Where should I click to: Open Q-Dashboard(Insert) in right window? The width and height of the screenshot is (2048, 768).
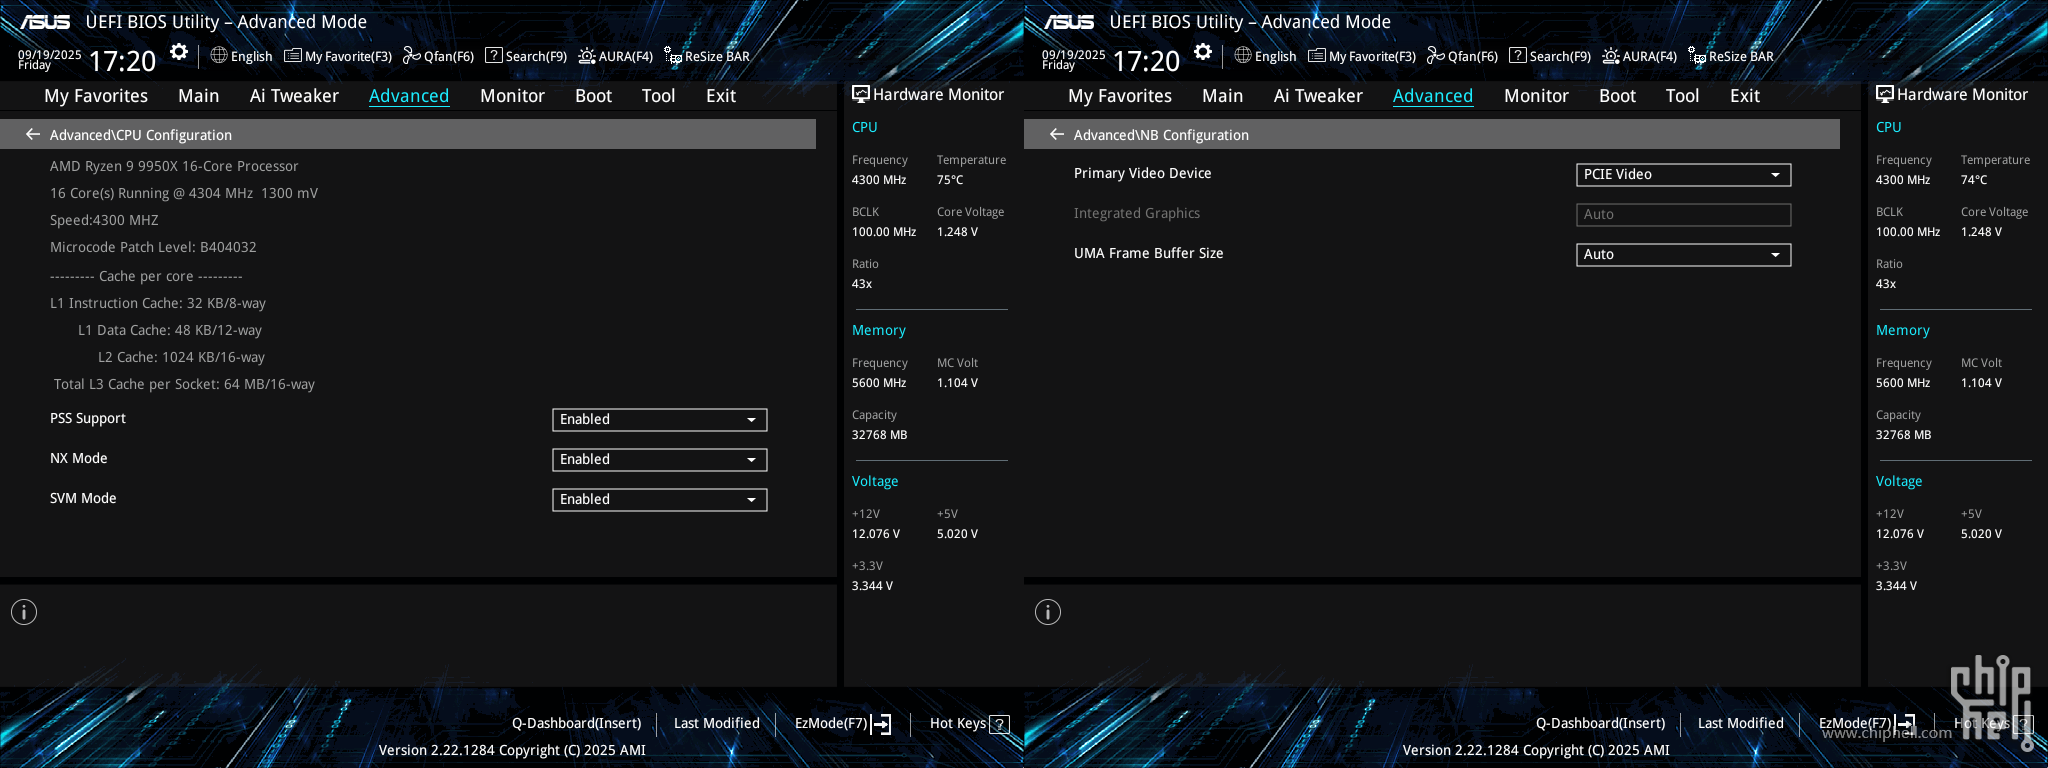[1601, 723]
